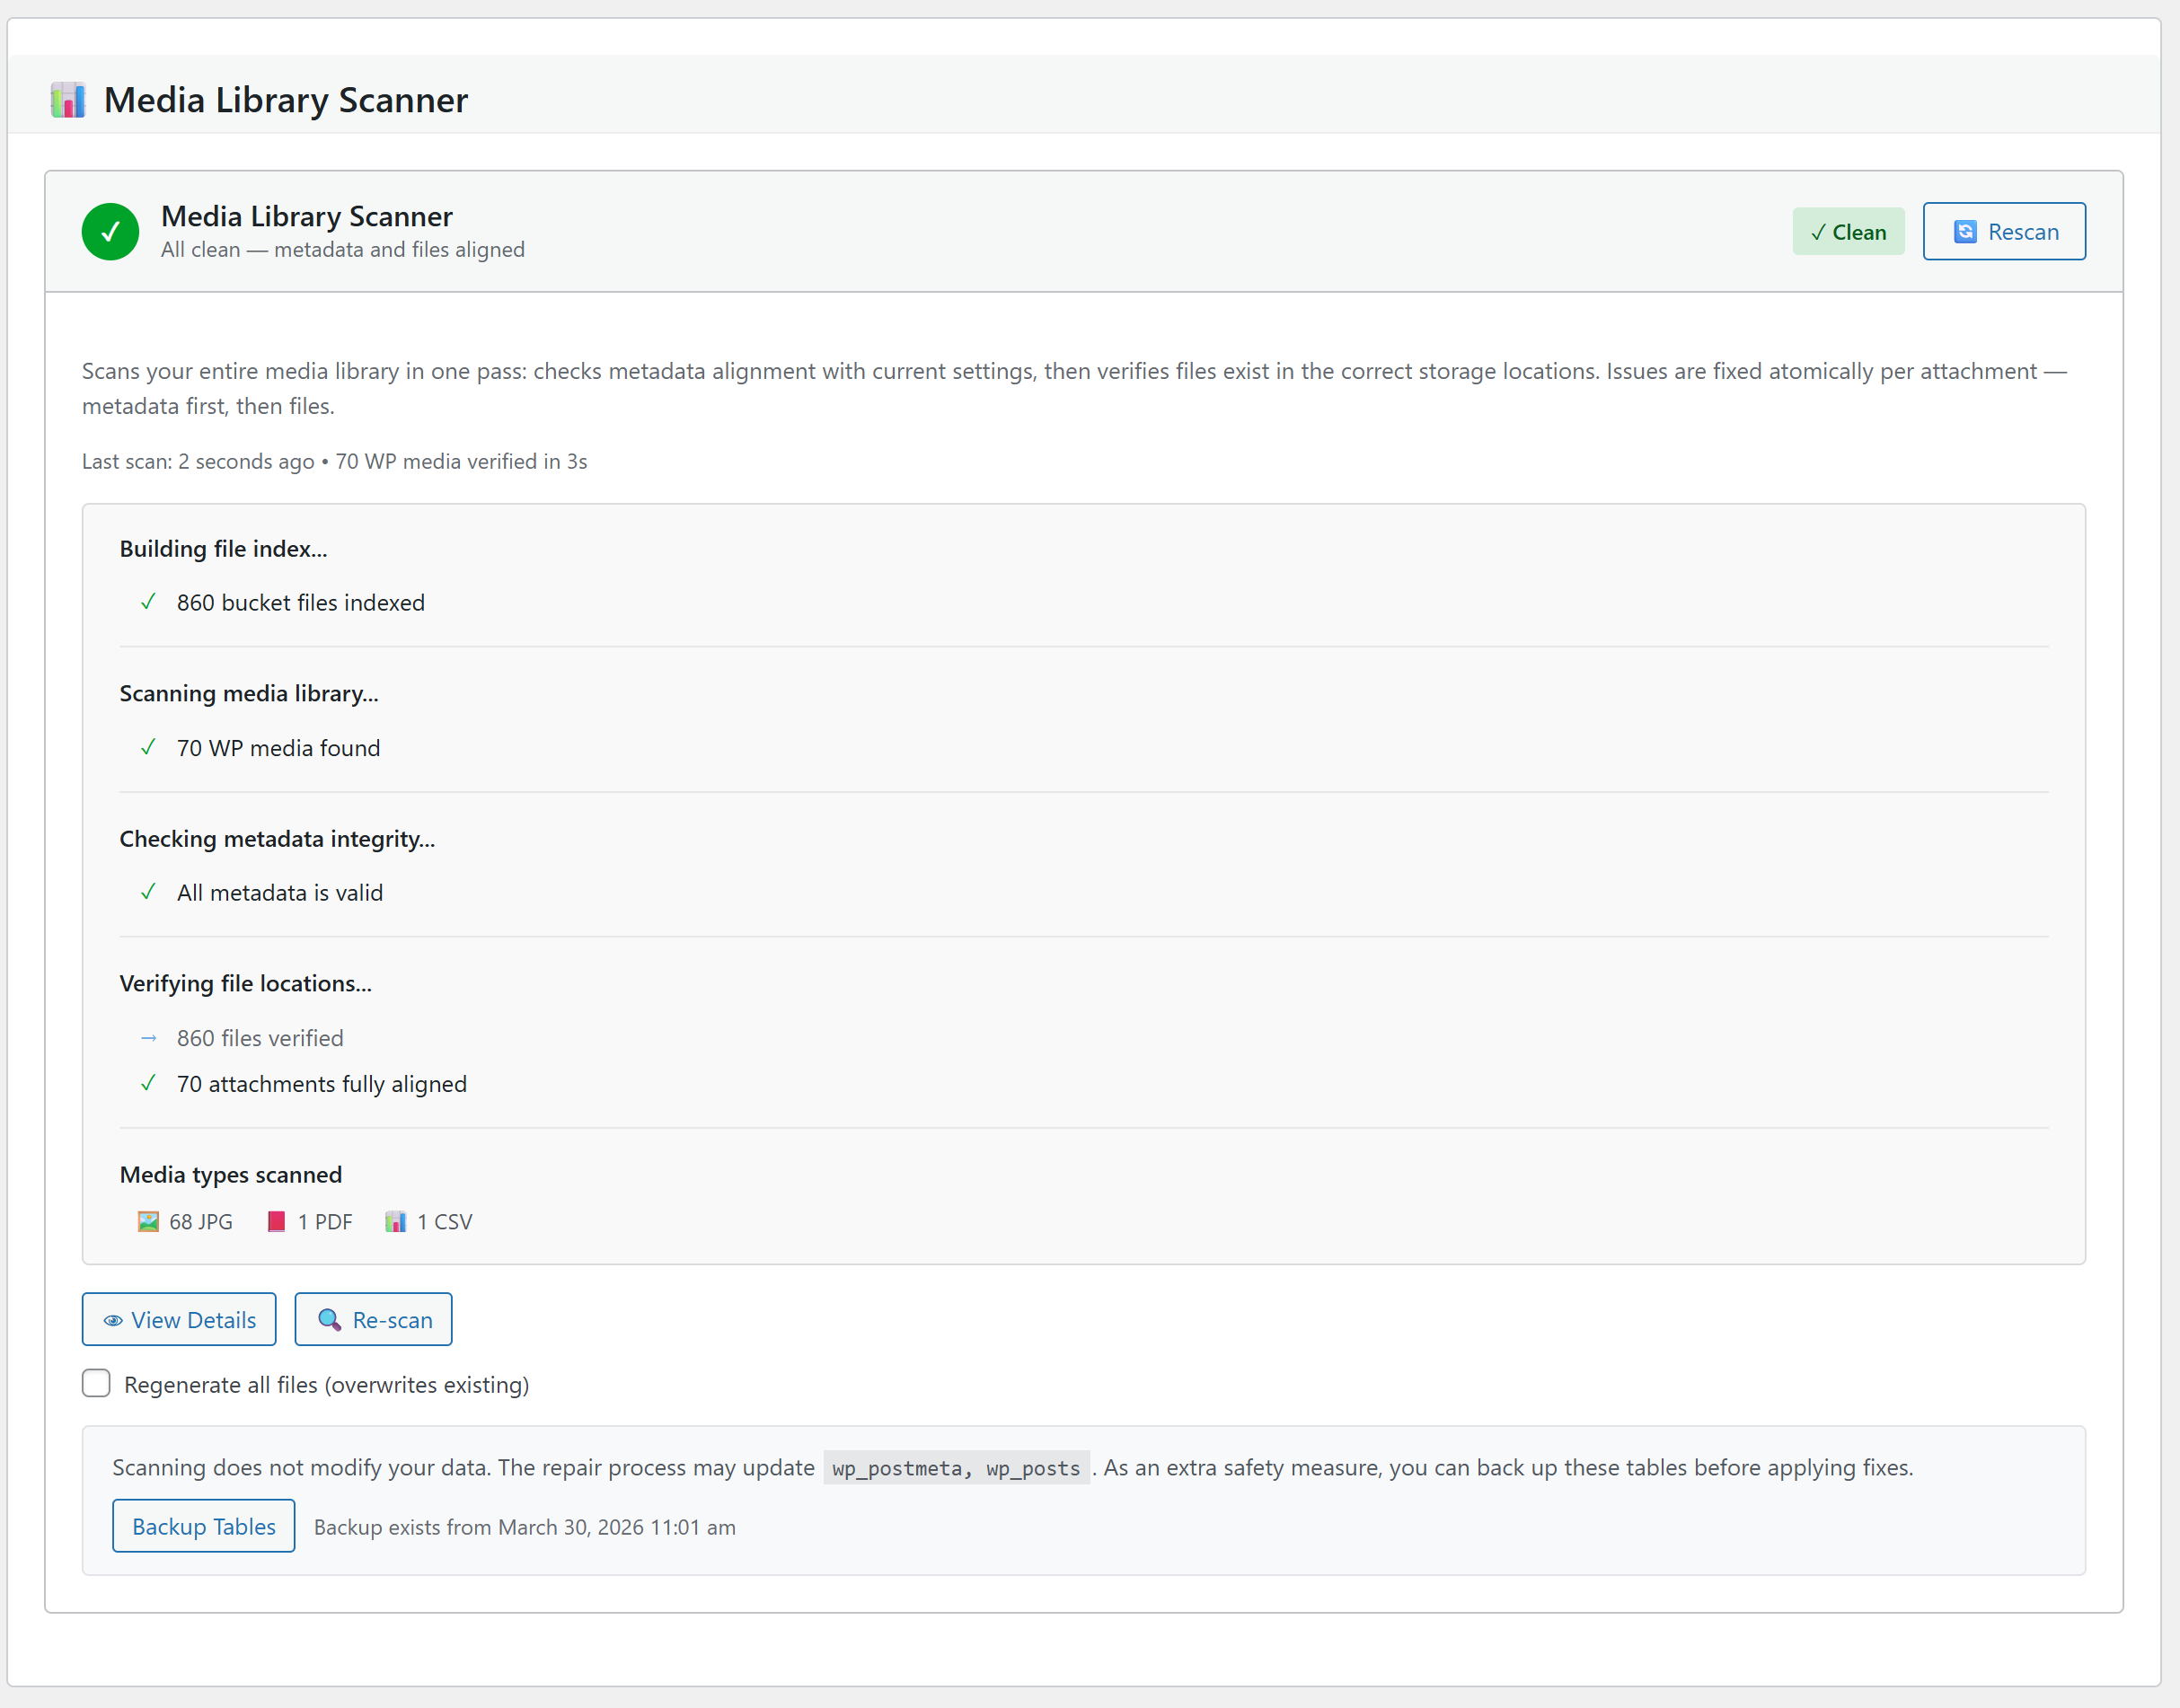The image size is (2180, 1708).
Task: Click the wp_postmeta, wp_posts code snippet
Action: (x=956, y=1468)
